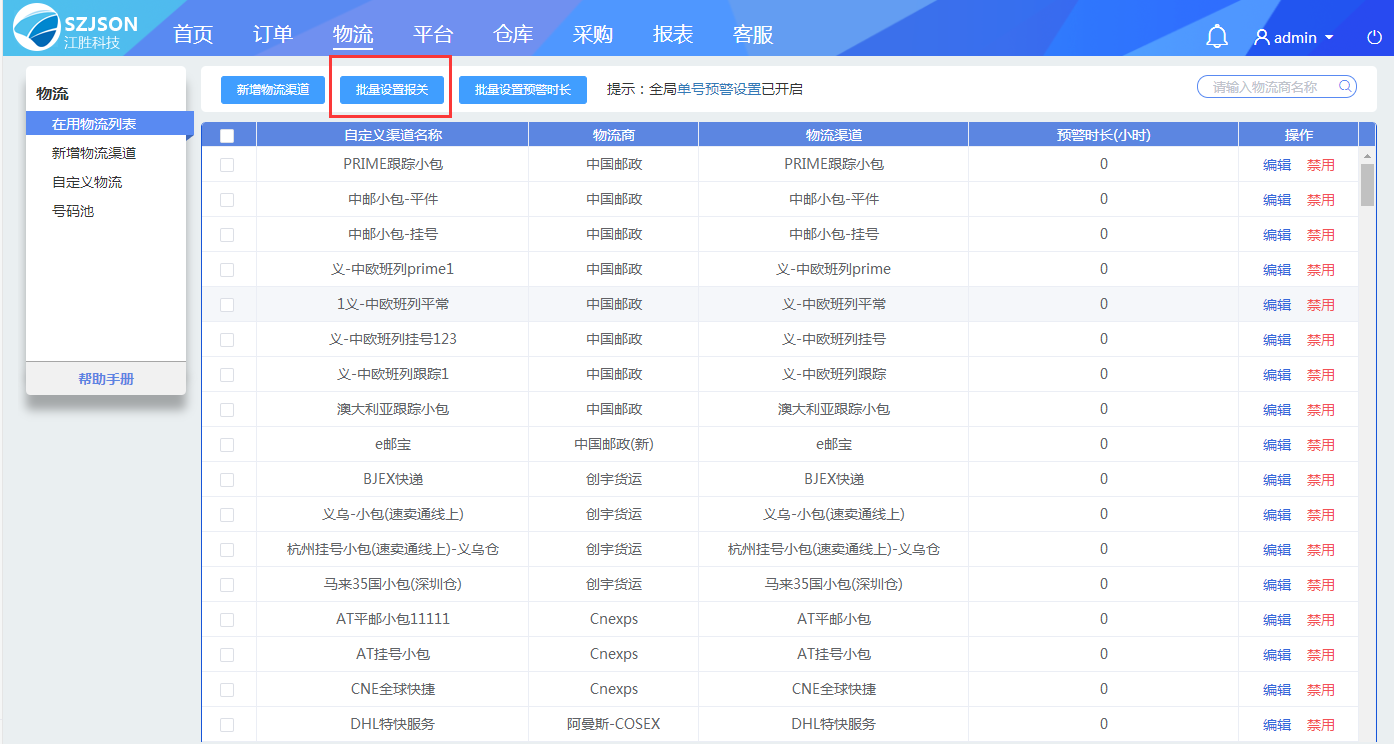The width and height of the screenshot is (1394, 744).
Task: Open the 采购 top menu
Action: [593, 34]
